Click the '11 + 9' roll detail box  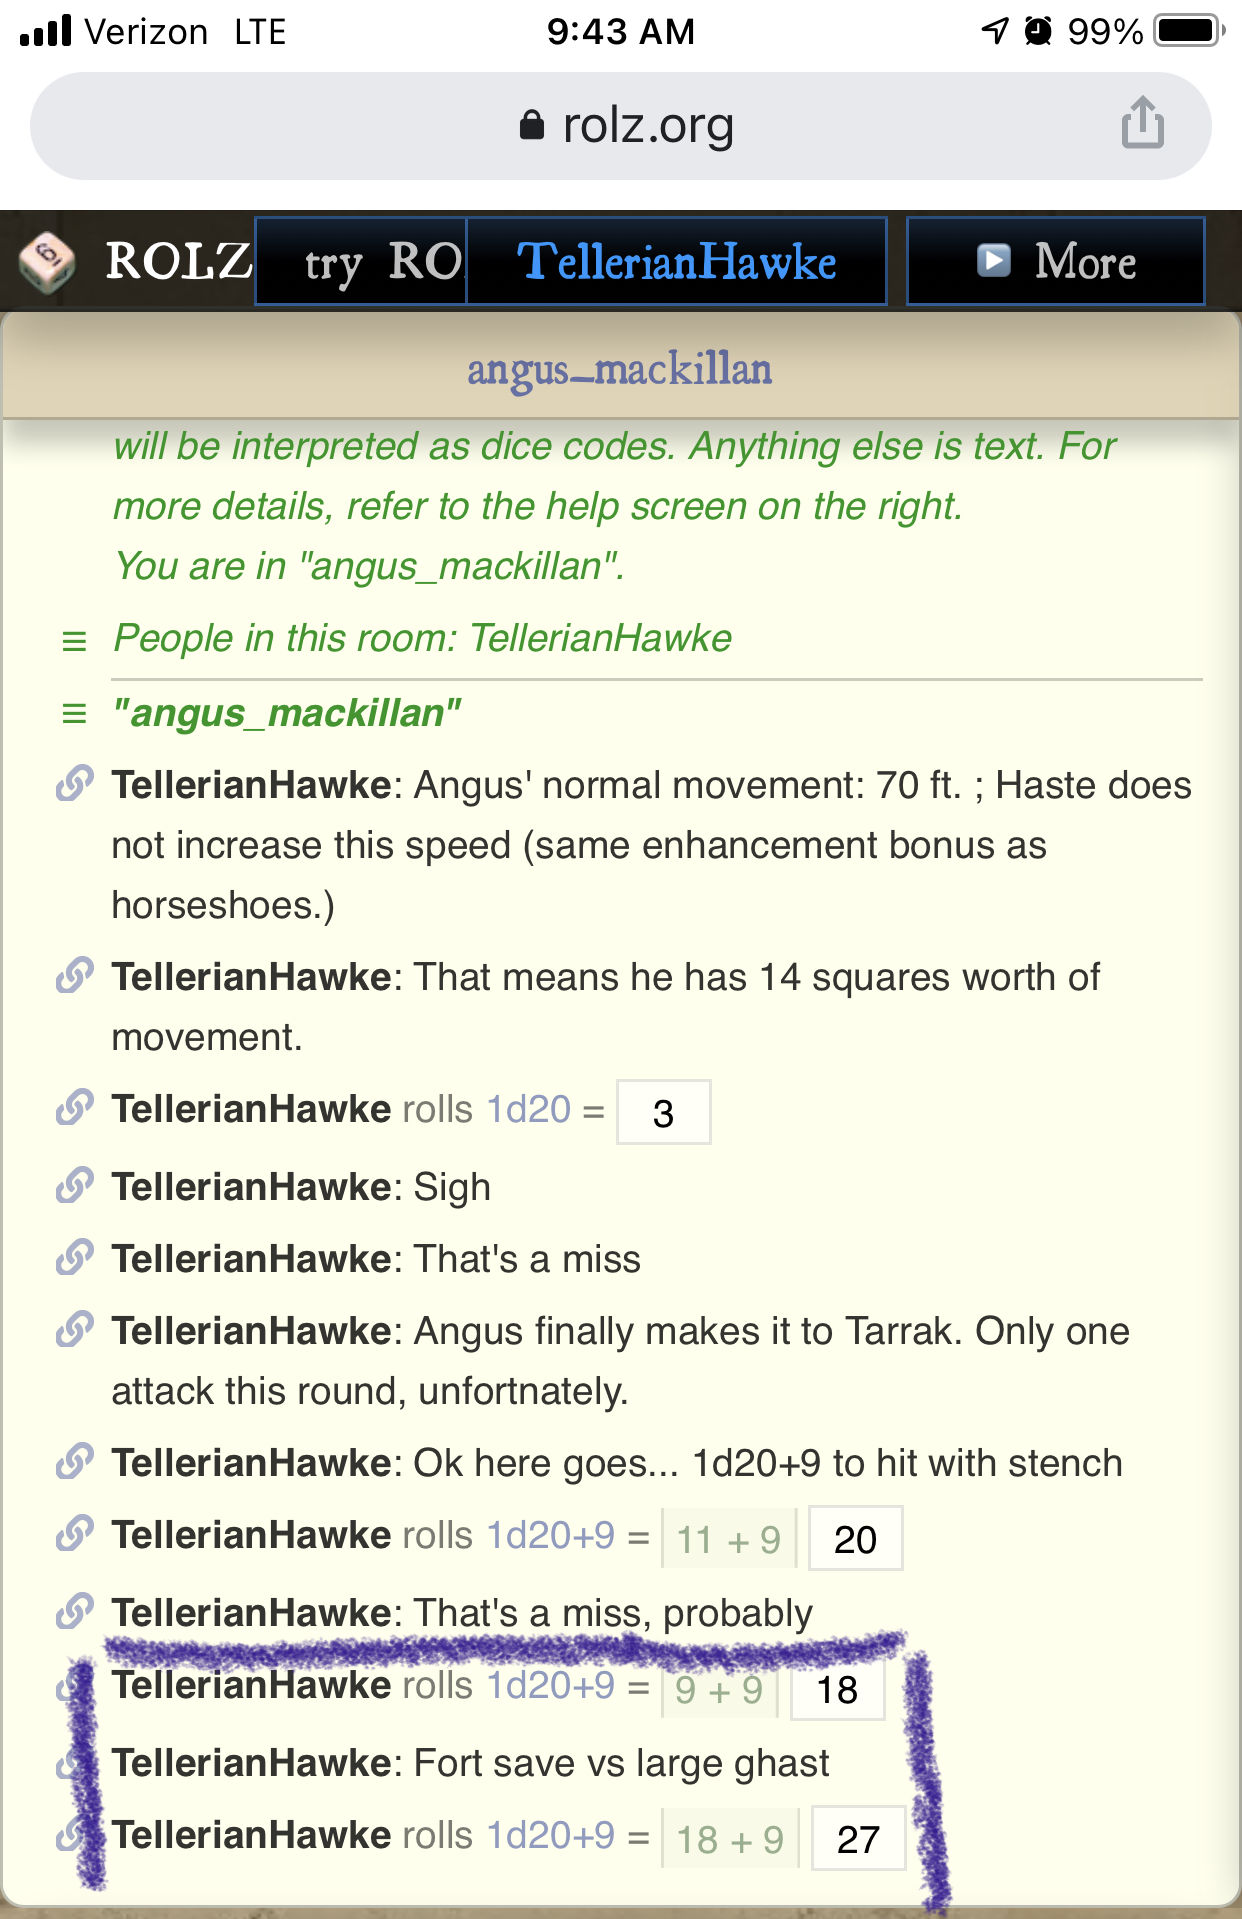pos(729,1538)
